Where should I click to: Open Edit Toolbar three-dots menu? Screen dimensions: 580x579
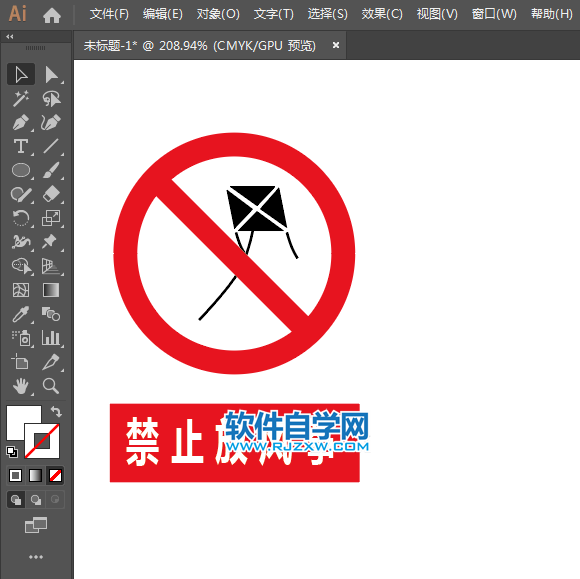36,557
